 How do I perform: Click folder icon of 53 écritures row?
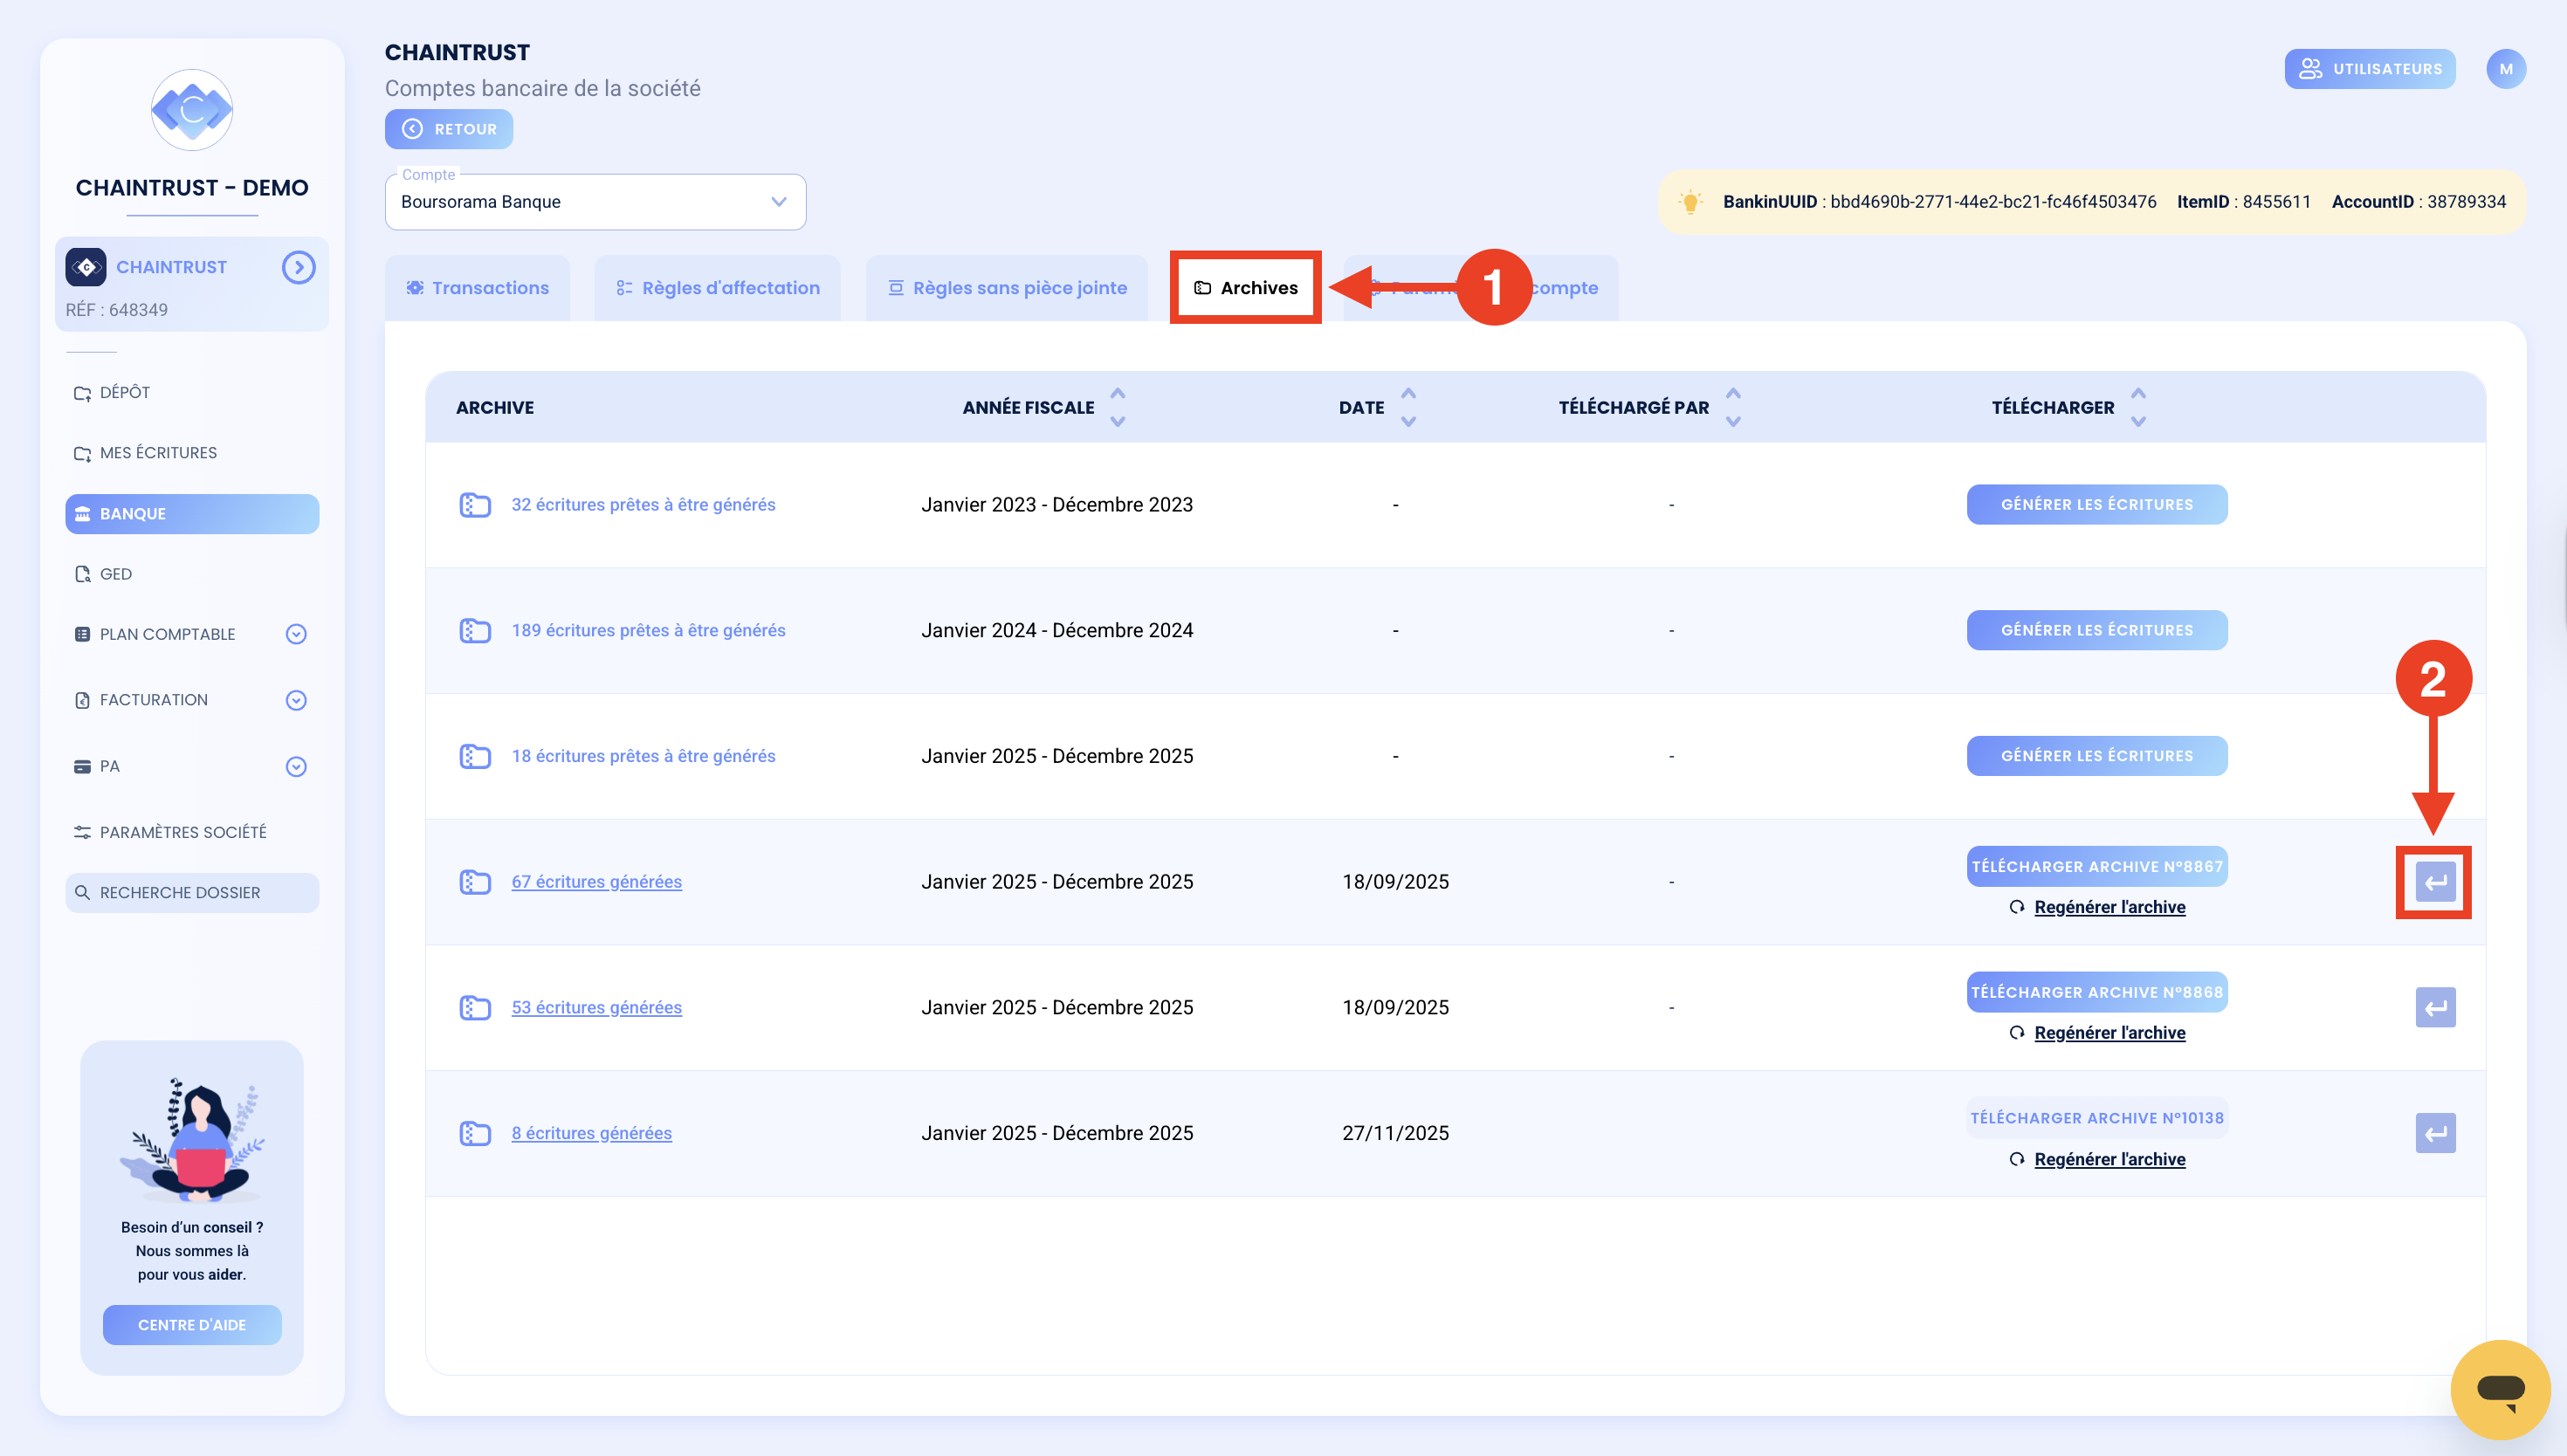475,1008
